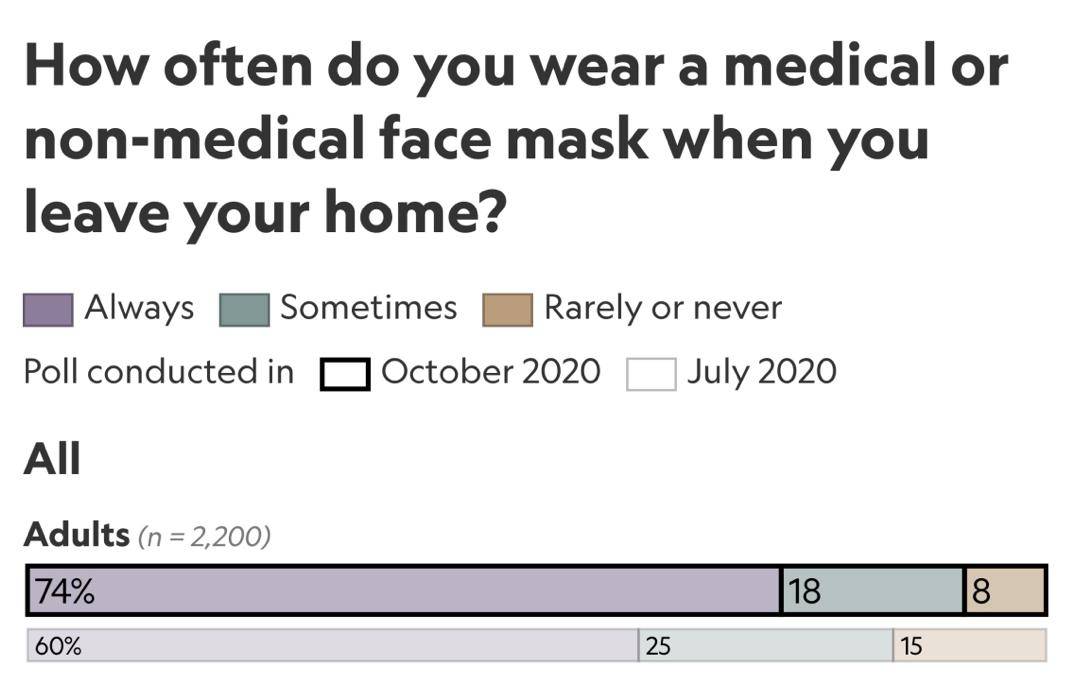Click the July 2020 label text
The width and height of the screenshot is (1076, 684).
(762, 373)
